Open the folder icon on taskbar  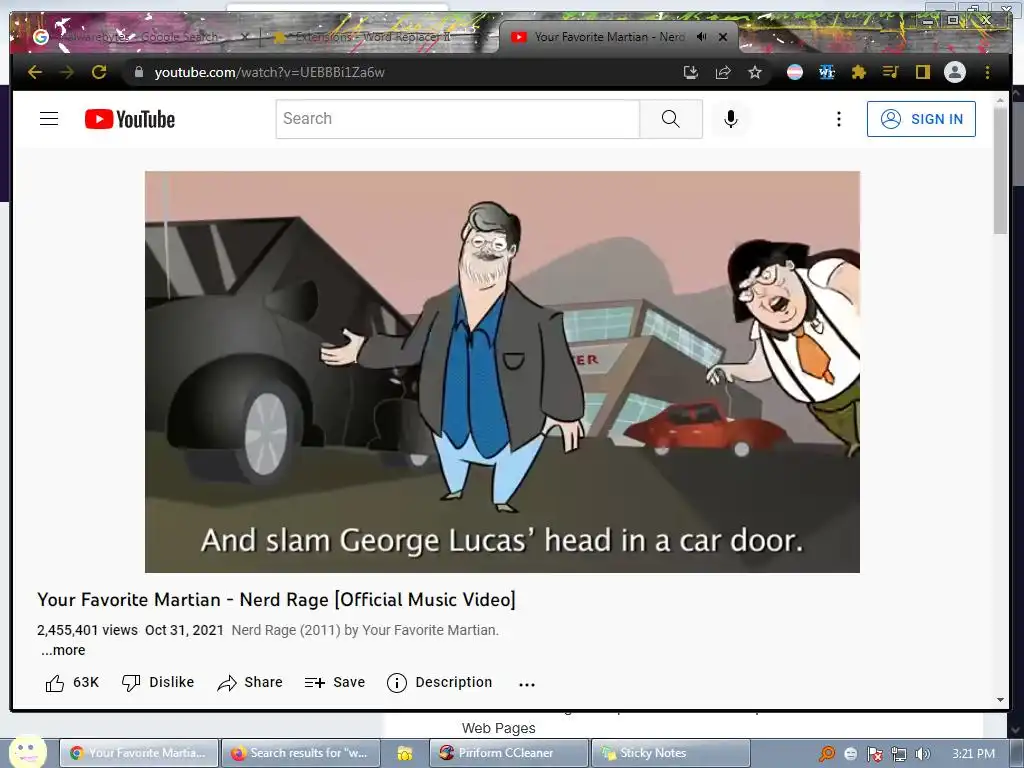point(405,754)
